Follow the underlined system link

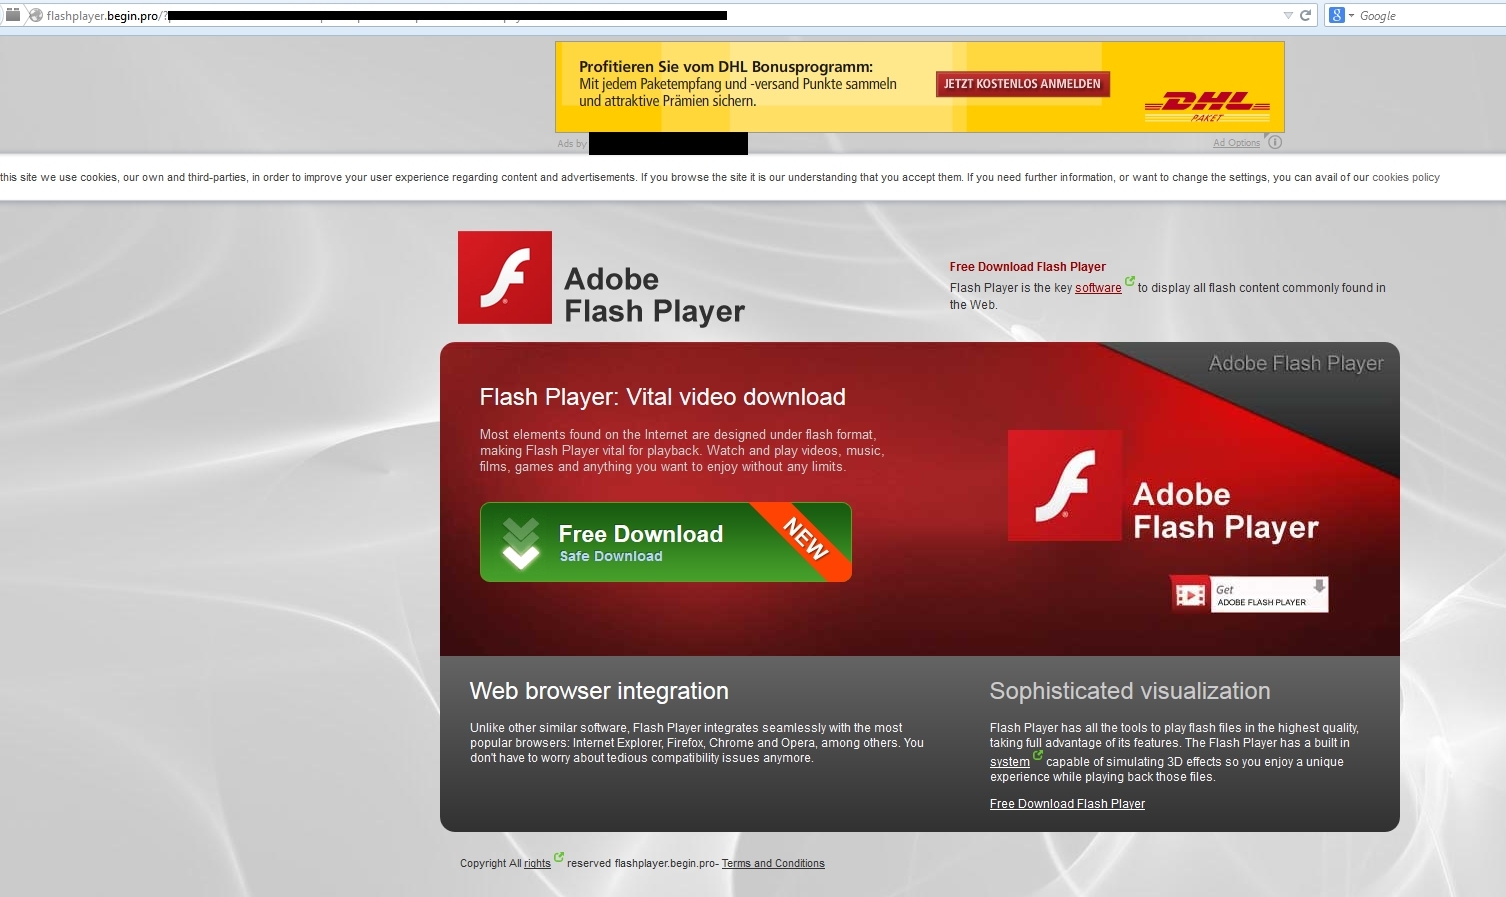click(x=1009, y=762)
